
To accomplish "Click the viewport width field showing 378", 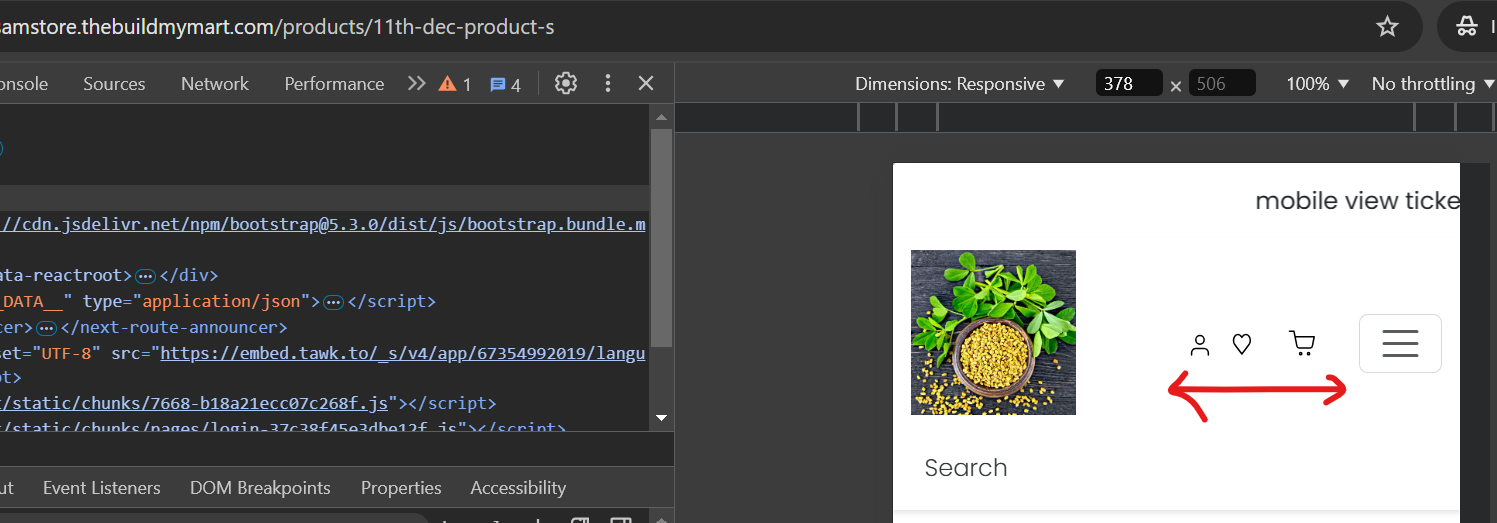I will pos(1129,84).
